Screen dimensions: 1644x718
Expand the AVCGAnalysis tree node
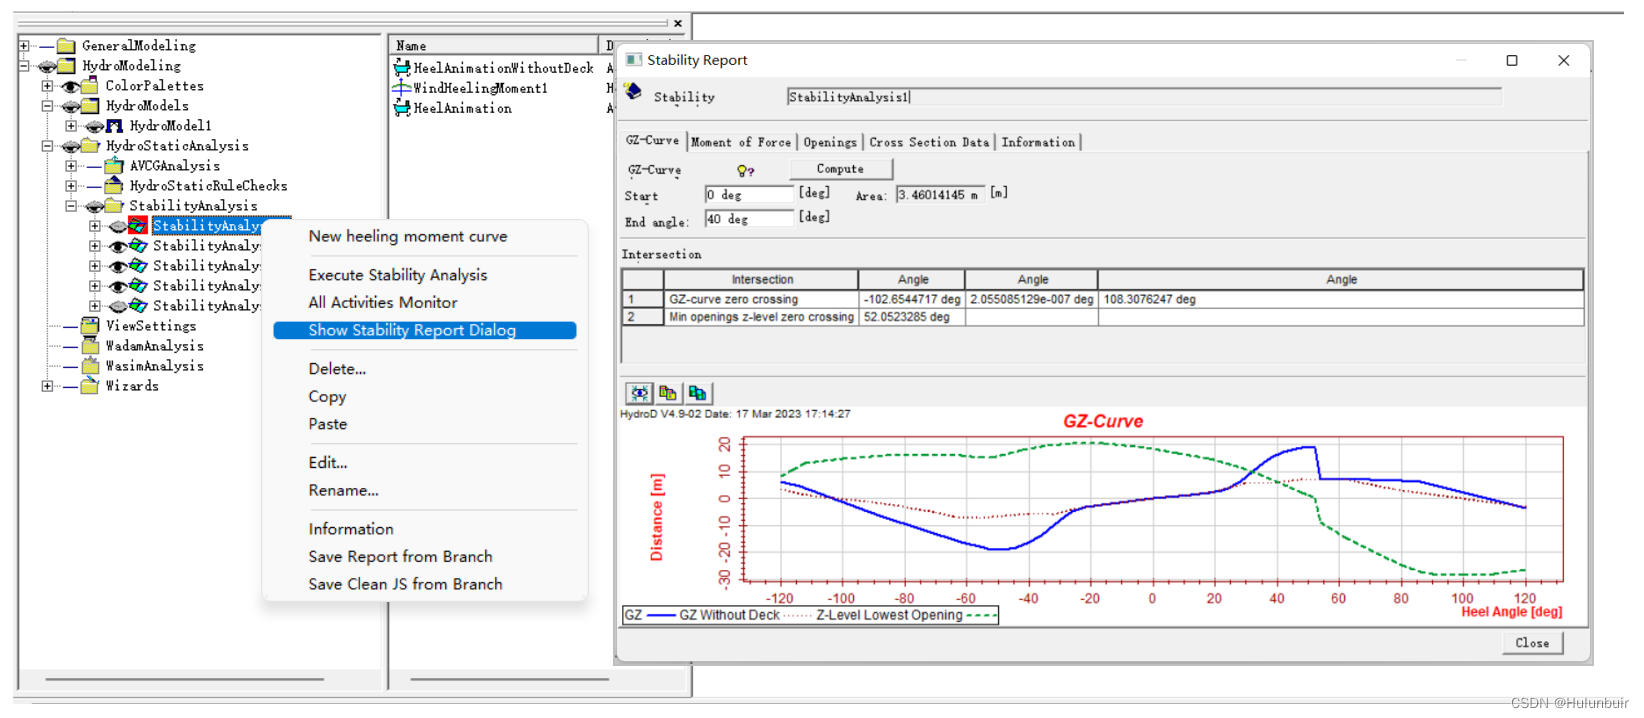[71, 166]
